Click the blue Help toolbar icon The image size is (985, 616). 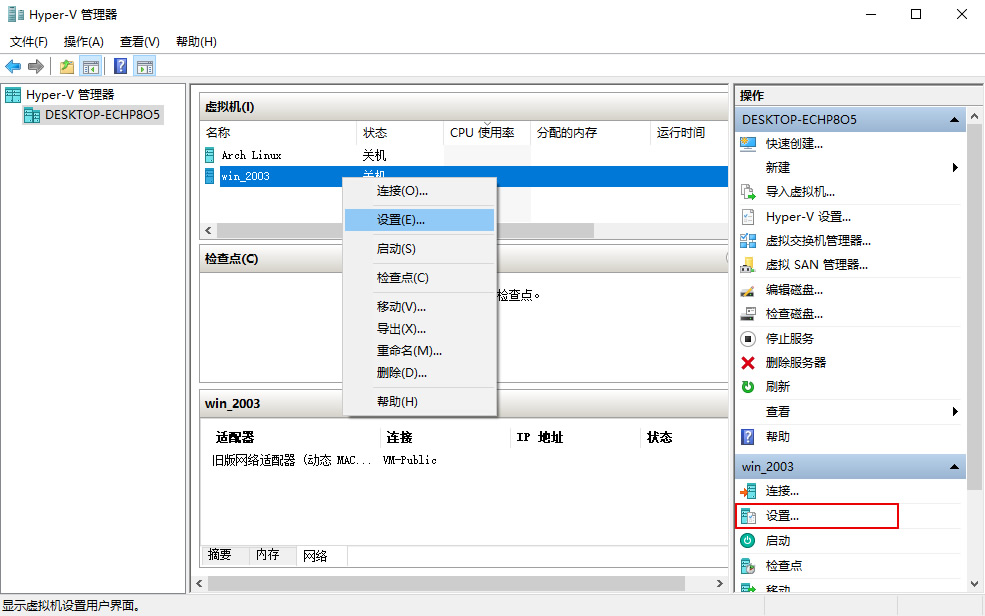coord(121,66)
